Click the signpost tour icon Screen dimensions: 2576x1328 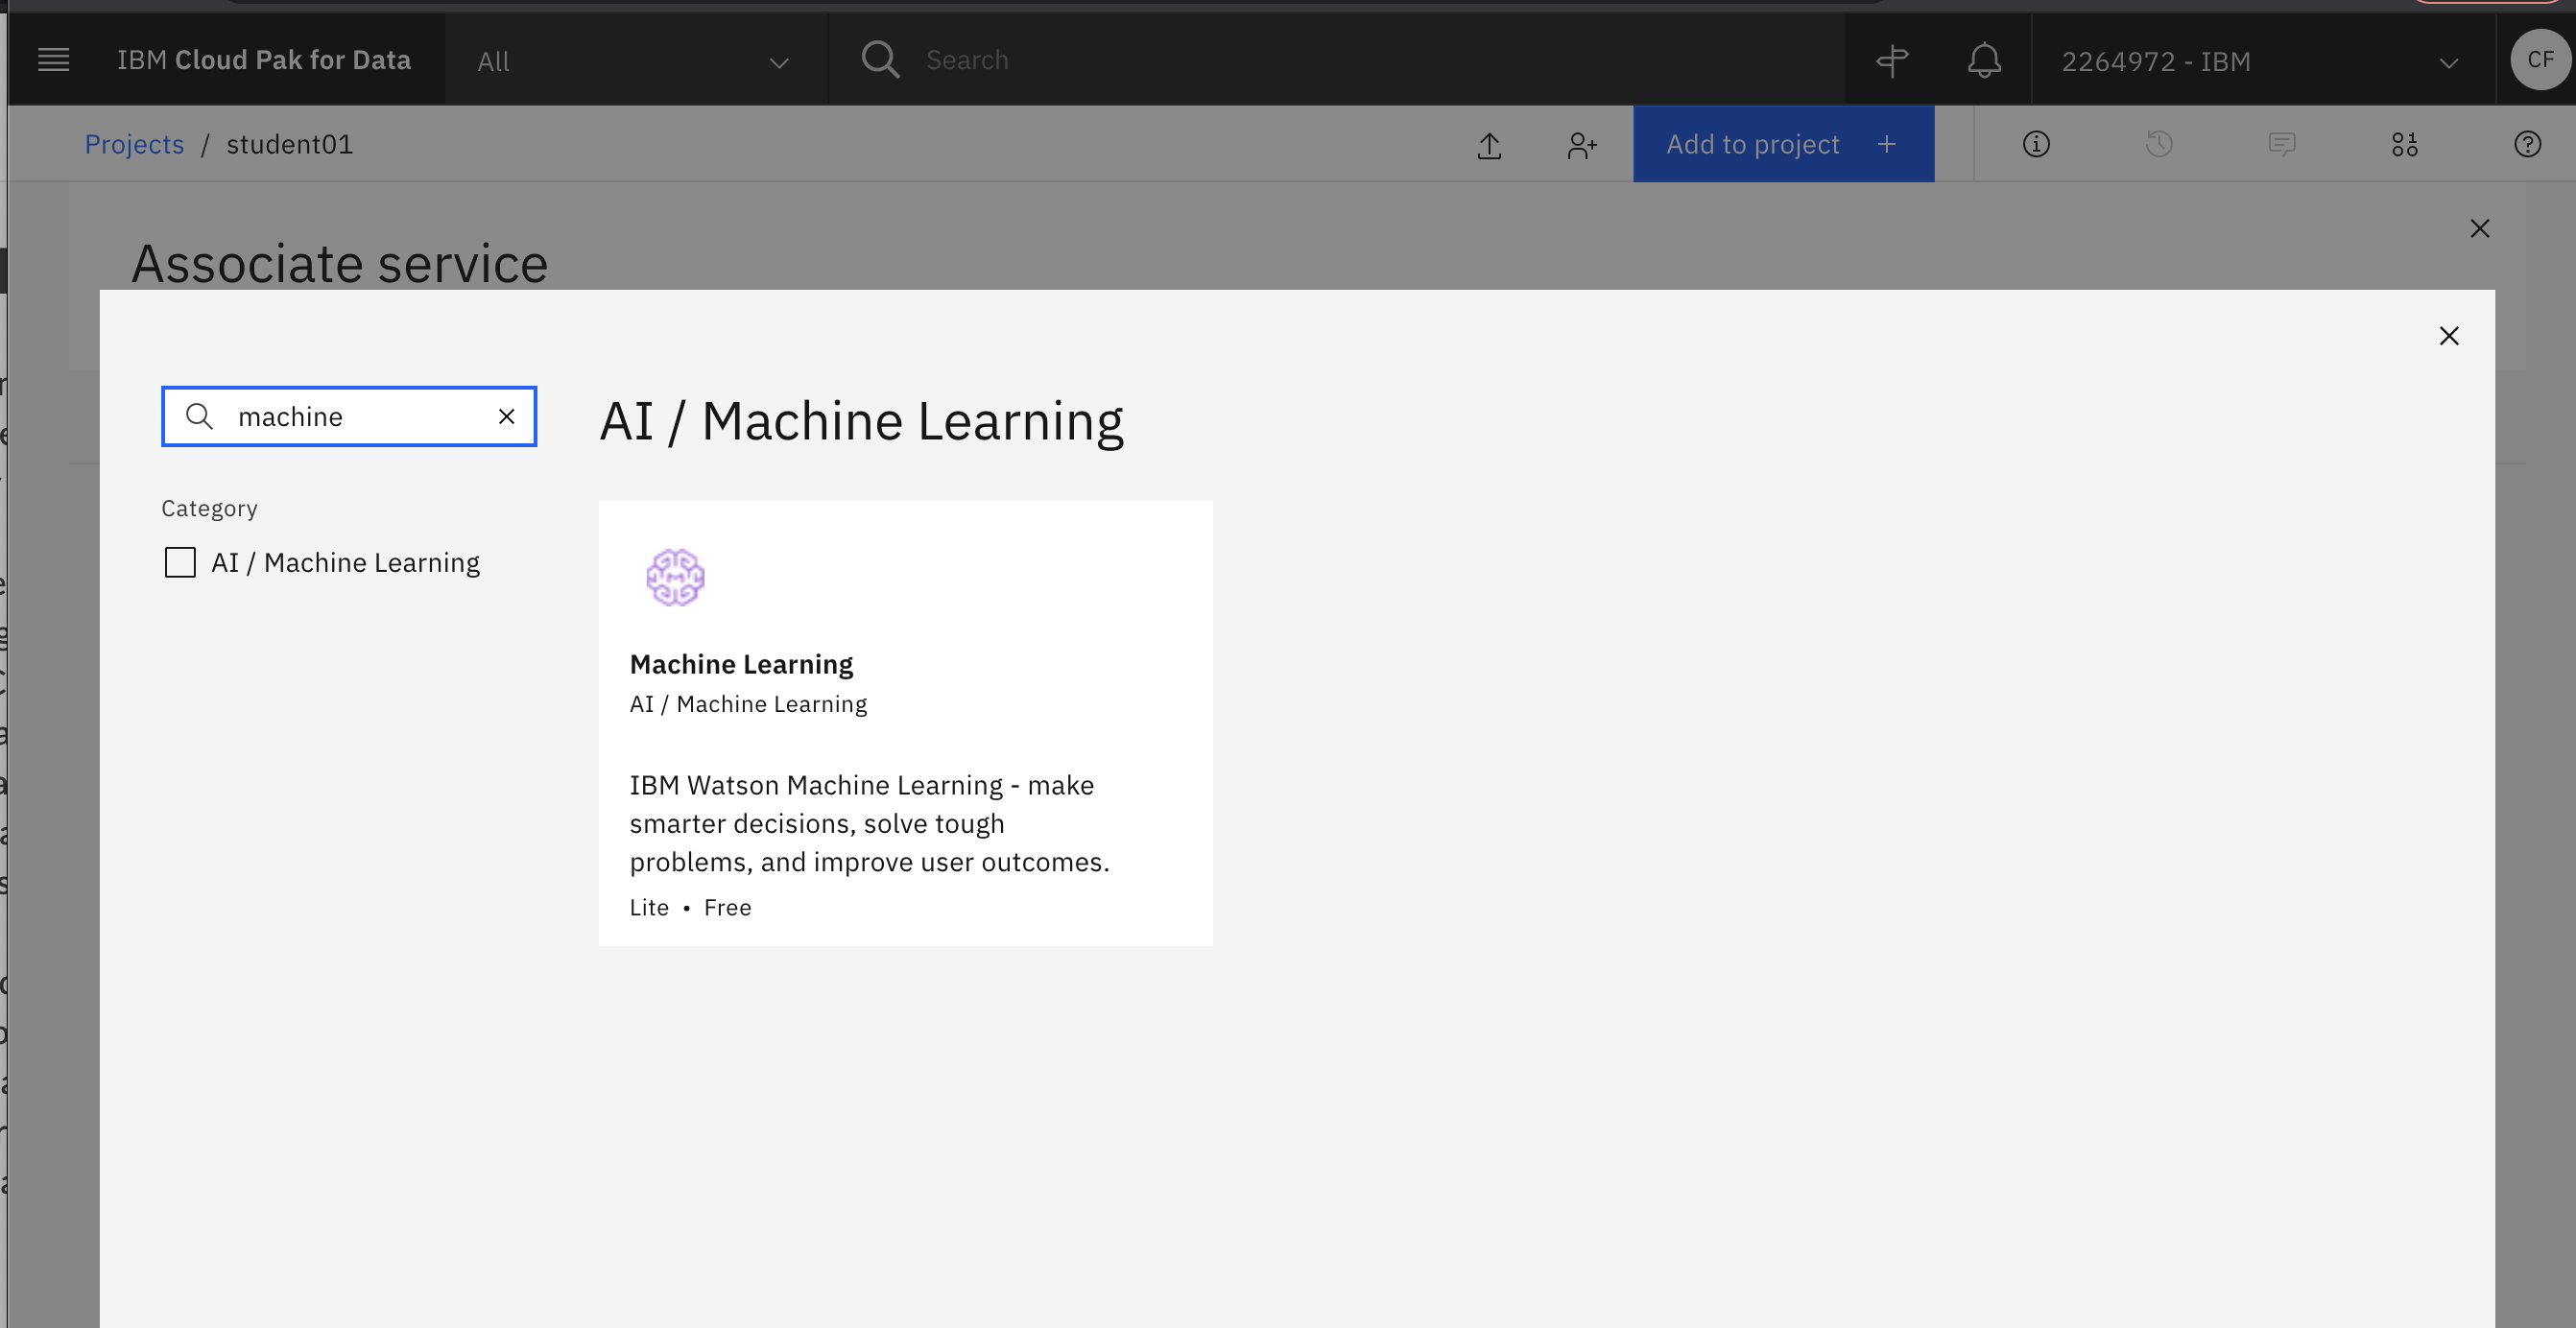tap(1892, 60)
